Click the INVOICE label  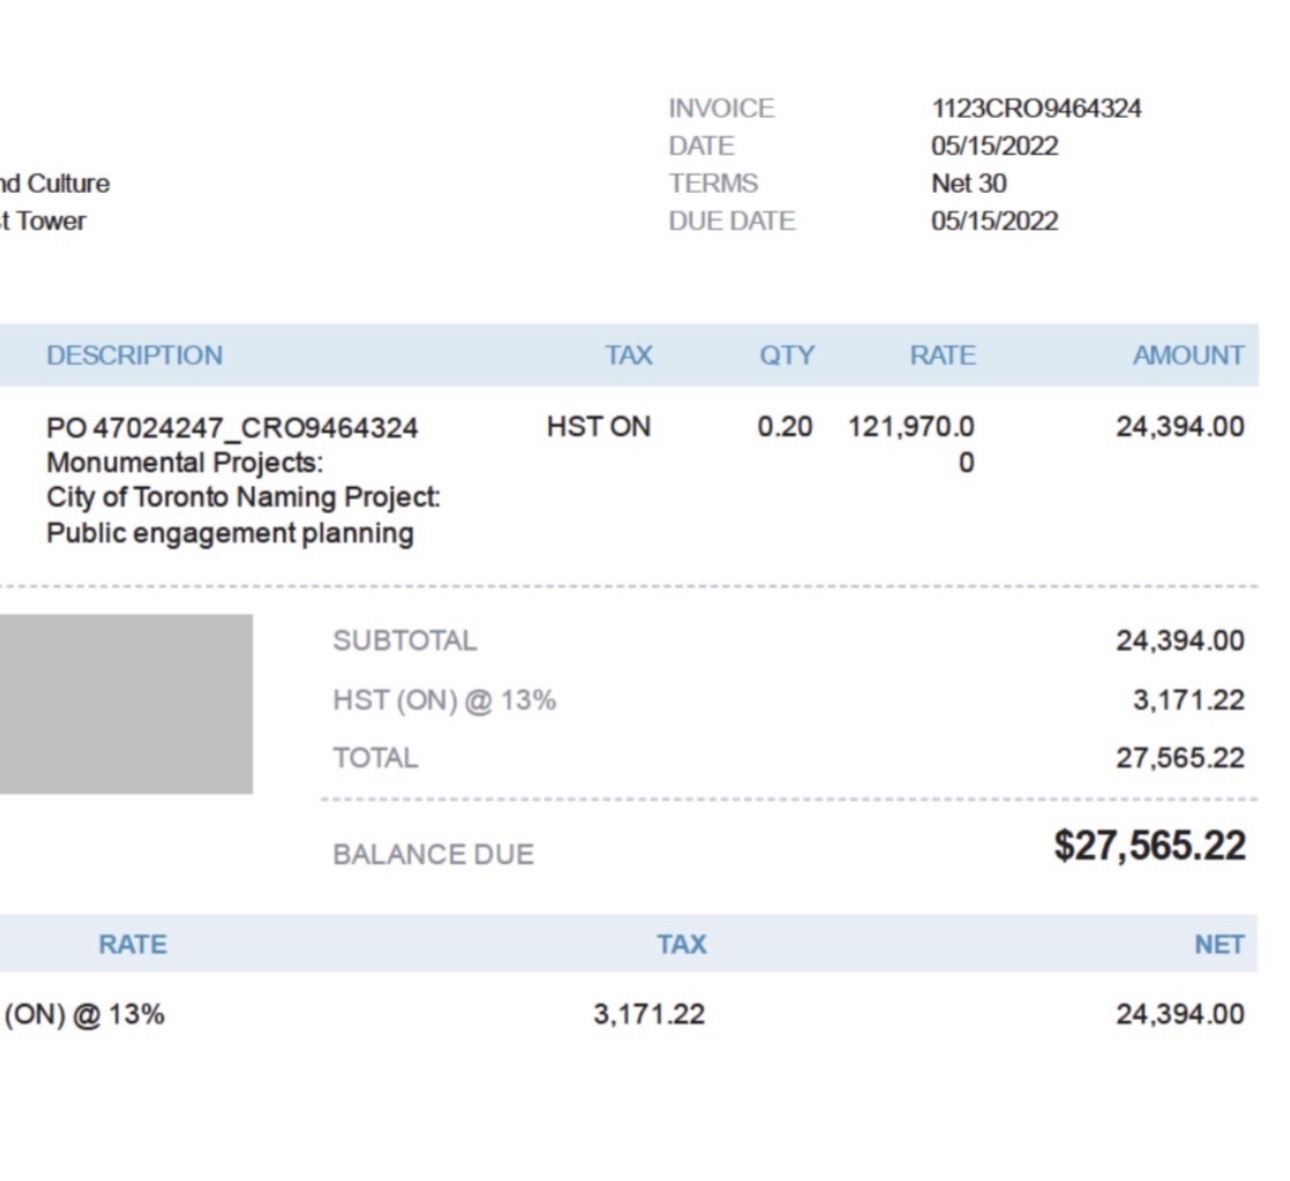pos(721,108)
